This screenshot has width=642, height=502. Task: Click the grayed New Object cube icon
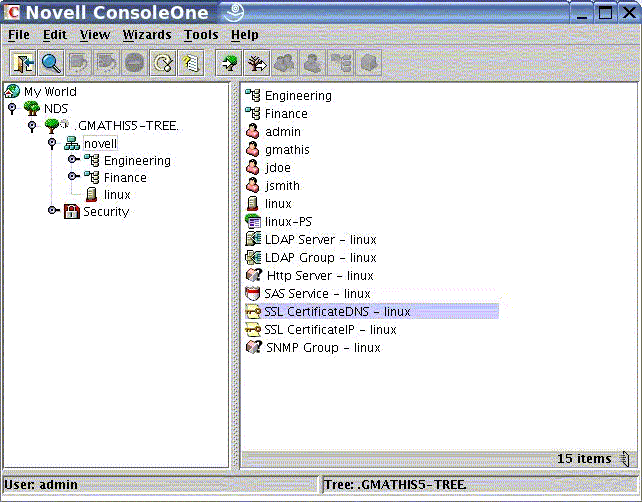coord(368,63)
